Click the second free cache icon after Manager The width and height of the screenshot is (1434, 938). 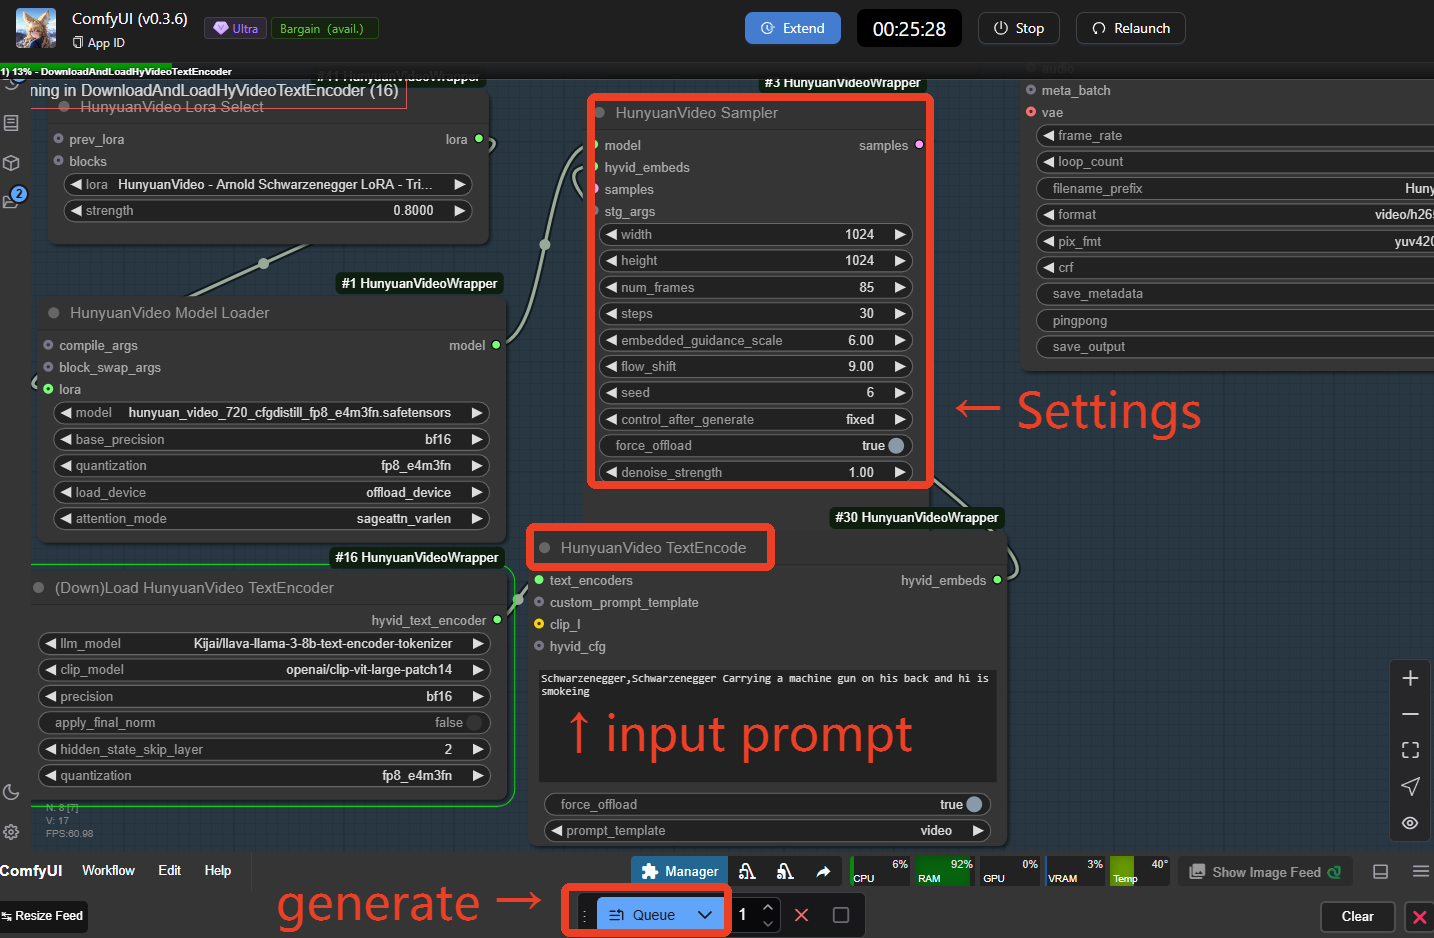coord(785,872)
